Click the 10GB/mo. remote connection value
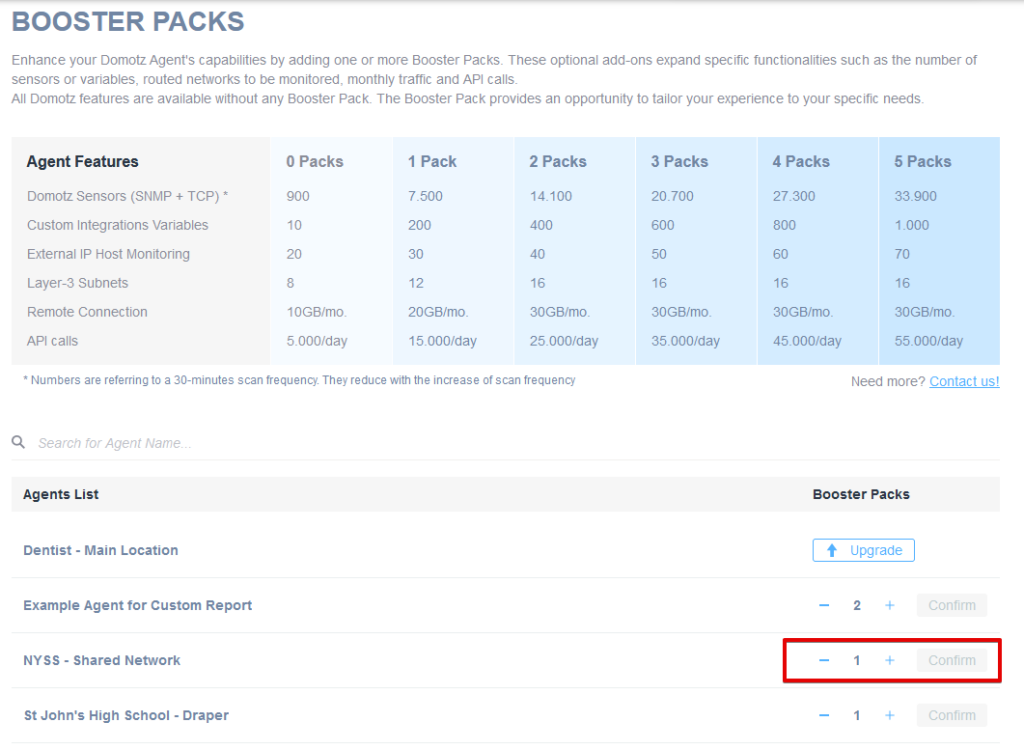The image size is (1024, 750). pyautogui.click(x=317, y=312)
